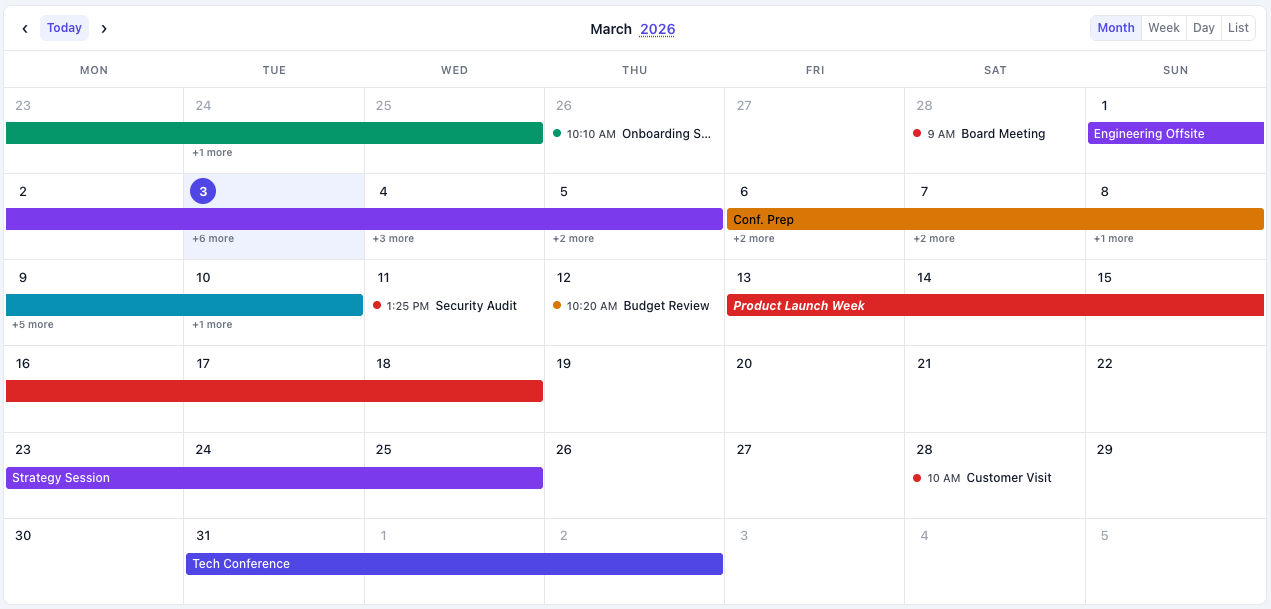Switch the calendar to Day view

[x=1203, y=27]
